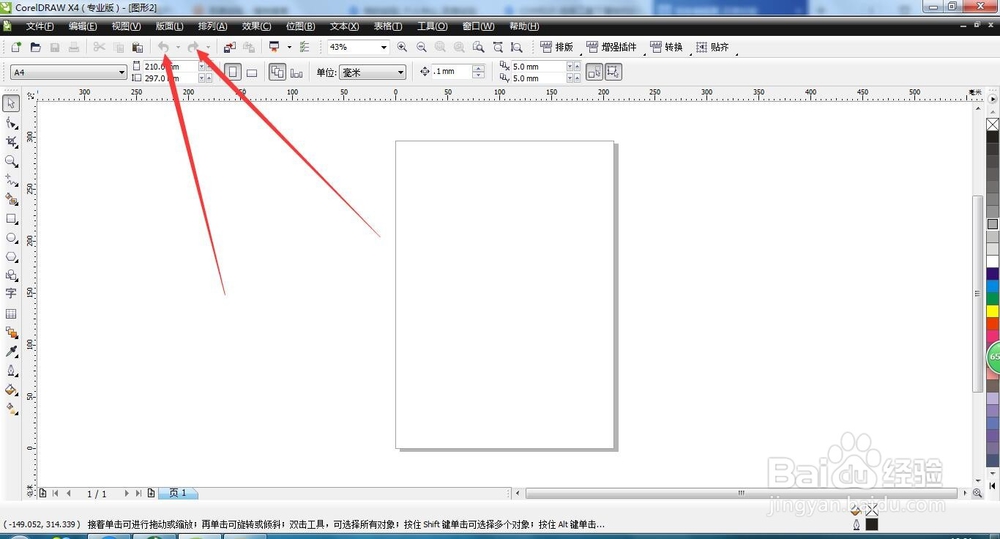Click the white swatch in the color palette

coord(993,262)
